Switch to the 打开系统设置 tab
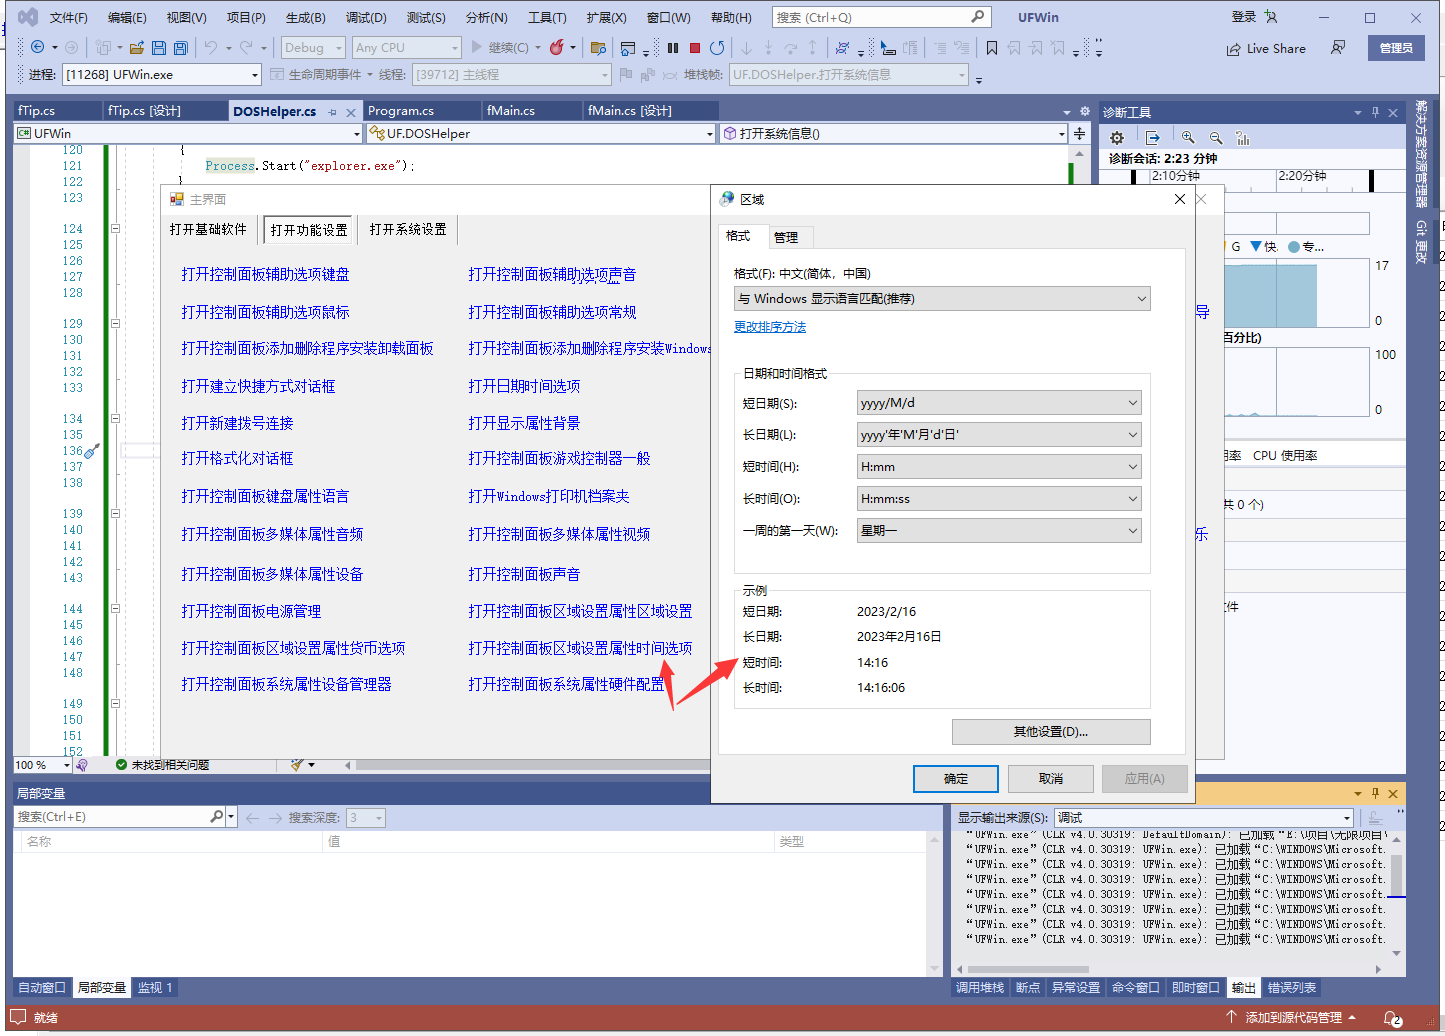1445x1036 pixels. click(x=408, y=229)
